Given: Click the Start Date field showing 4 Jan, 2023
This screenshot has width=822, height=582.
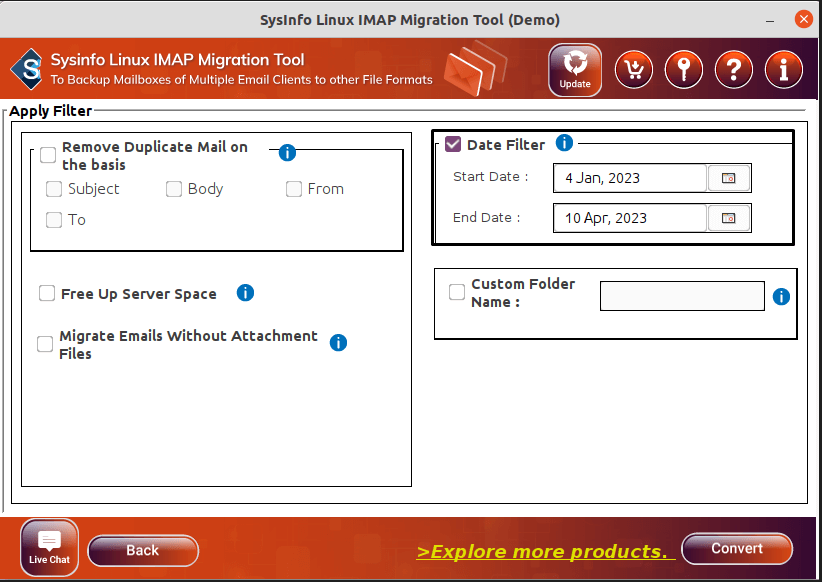Looking at the screenshot, I should (630, 178).
